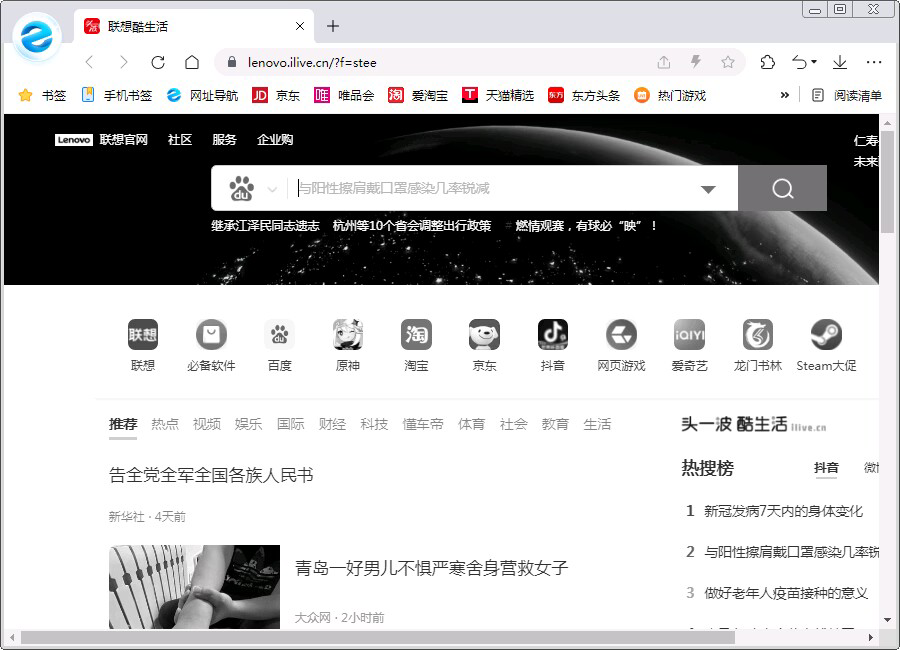Open the 网页游戏 shortcut icon
The image size is (900, 650).
(622, 334)
